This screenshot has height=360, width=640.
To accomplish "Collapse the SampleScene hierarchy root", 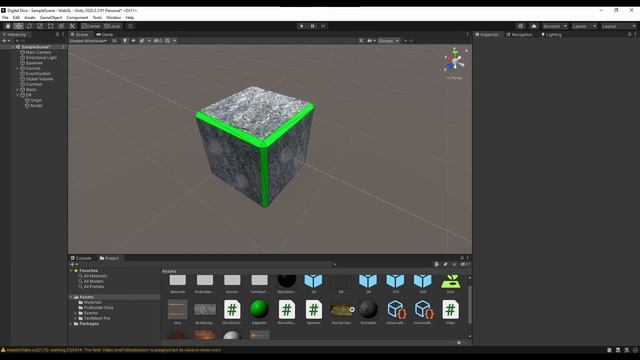I will 13,47.
